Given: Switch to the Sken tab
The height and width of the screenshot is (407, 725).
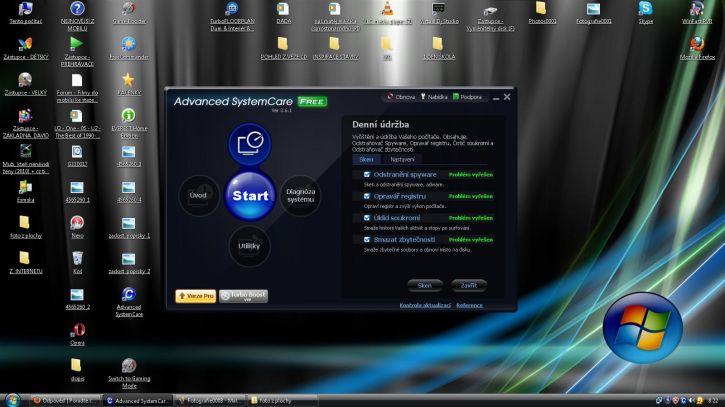Looking at the screenshot, I should coord(366,159).
